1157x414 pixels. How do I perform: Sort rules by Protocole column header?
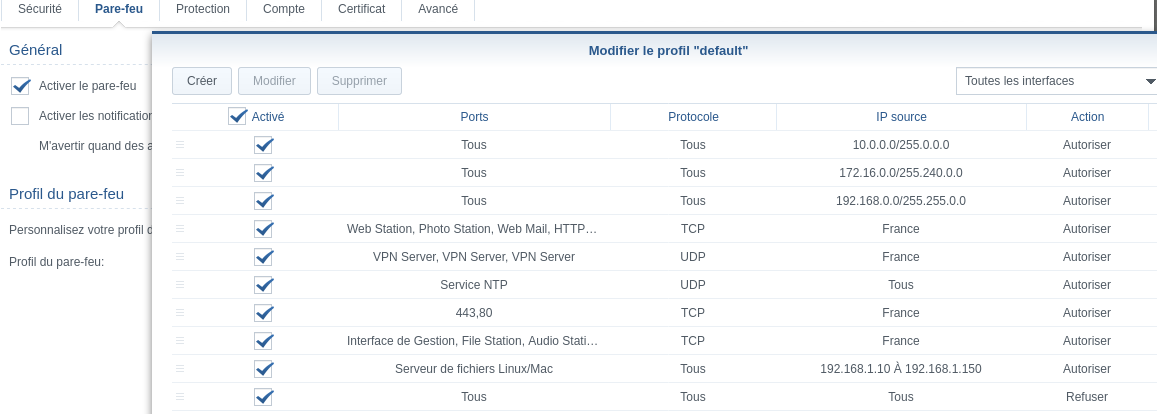[x=693, y=117]
